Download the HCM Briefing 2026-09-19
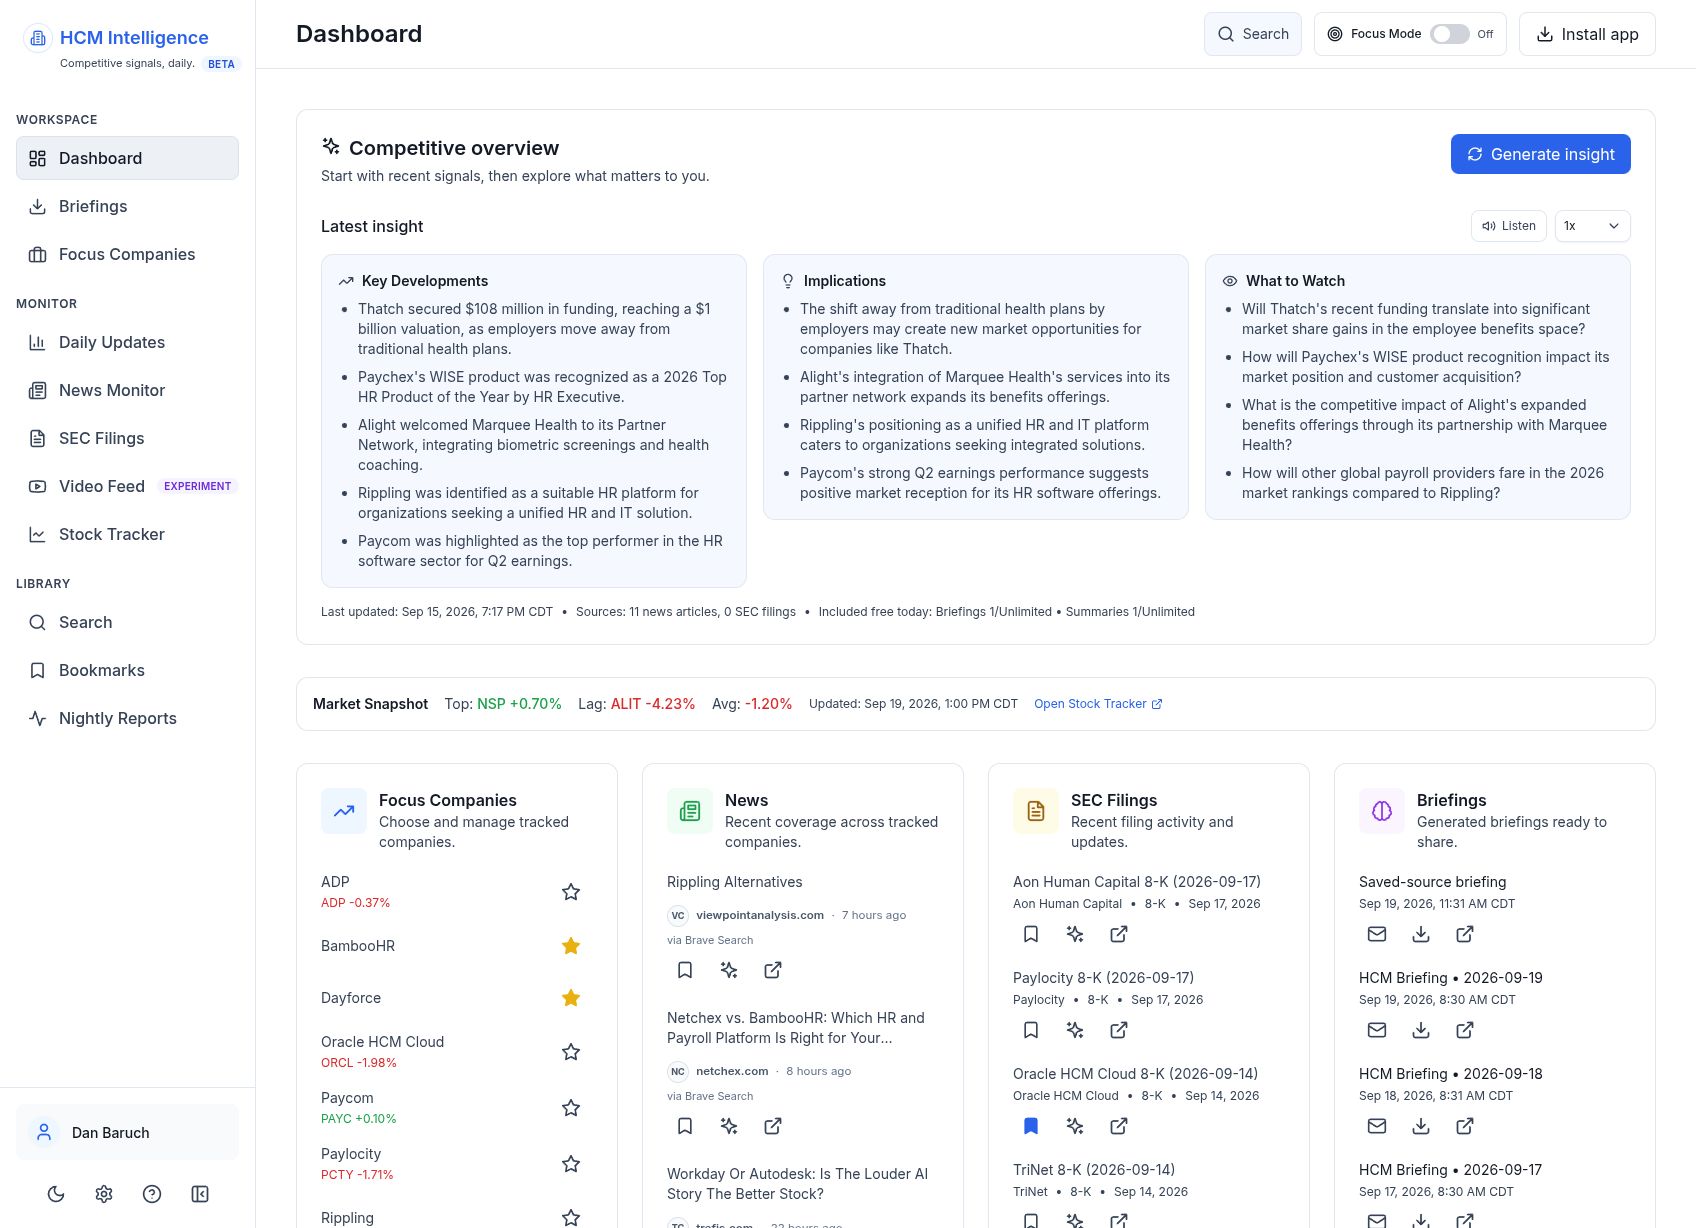 pos(1421,1030)
